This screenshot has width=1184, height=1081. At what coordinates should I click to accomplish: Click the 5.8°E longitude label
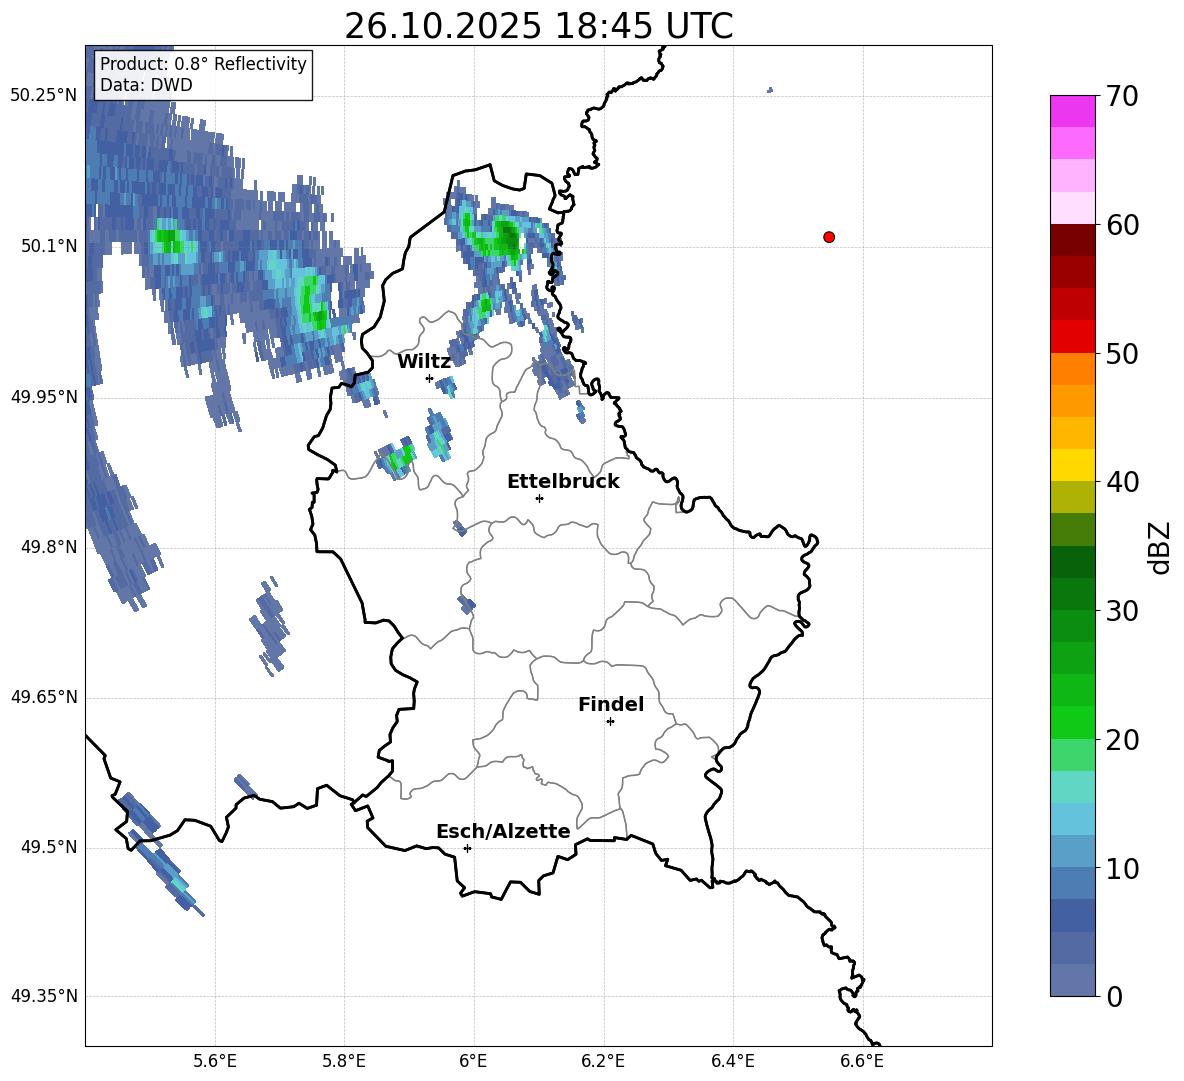click(344, 1061)
